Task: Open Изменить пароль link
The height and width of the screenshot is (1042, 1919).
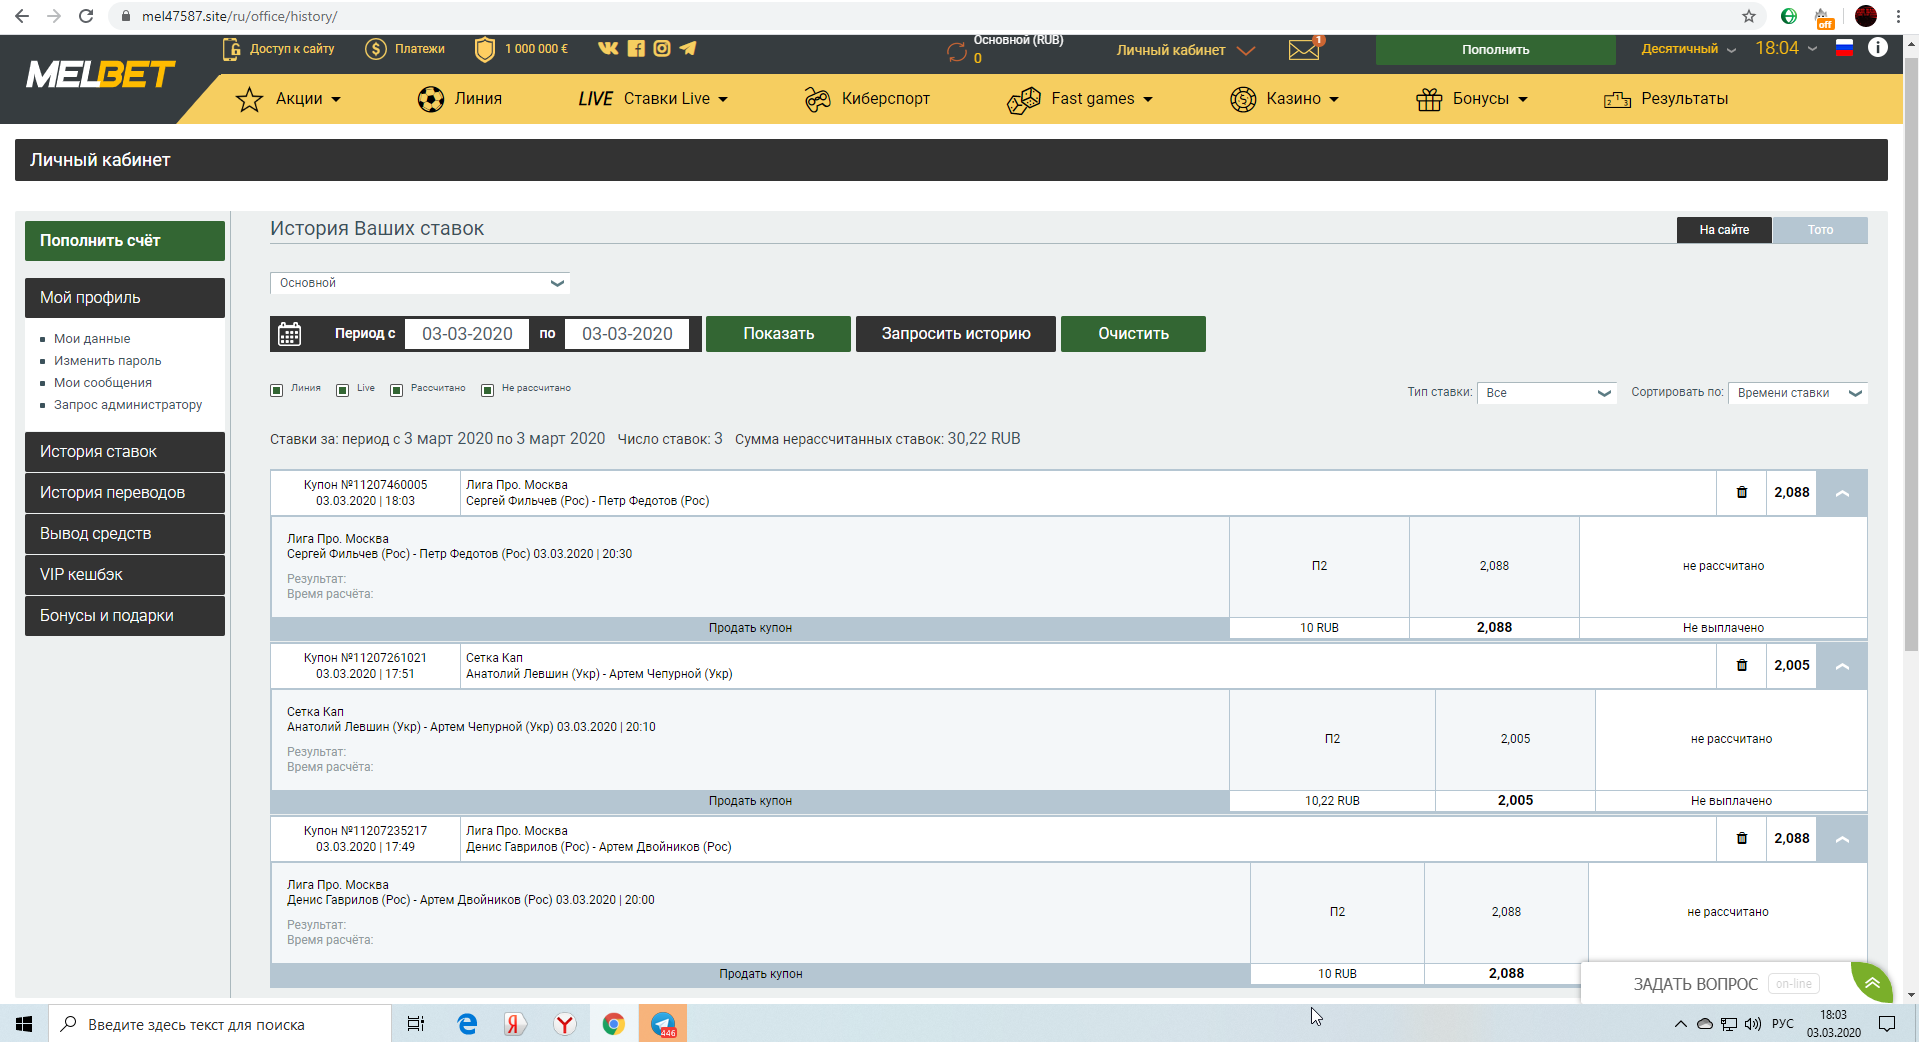Action: pos(107,361)
